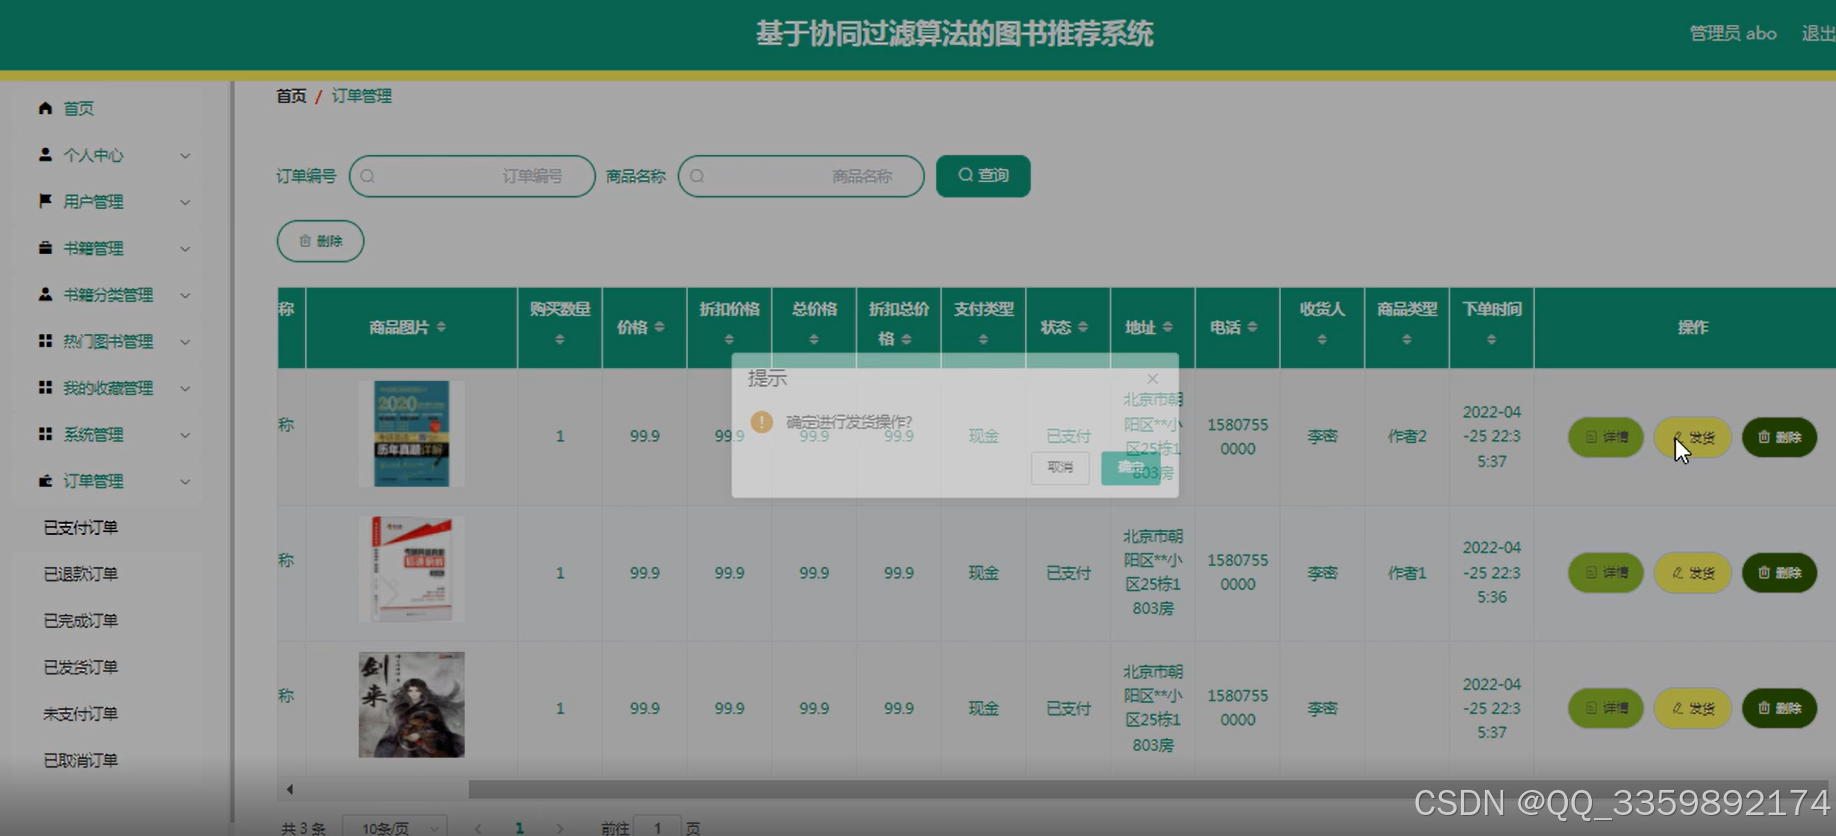
Task: Sort by 商品类型 column arrows
Action: (x=1407, y=340)
